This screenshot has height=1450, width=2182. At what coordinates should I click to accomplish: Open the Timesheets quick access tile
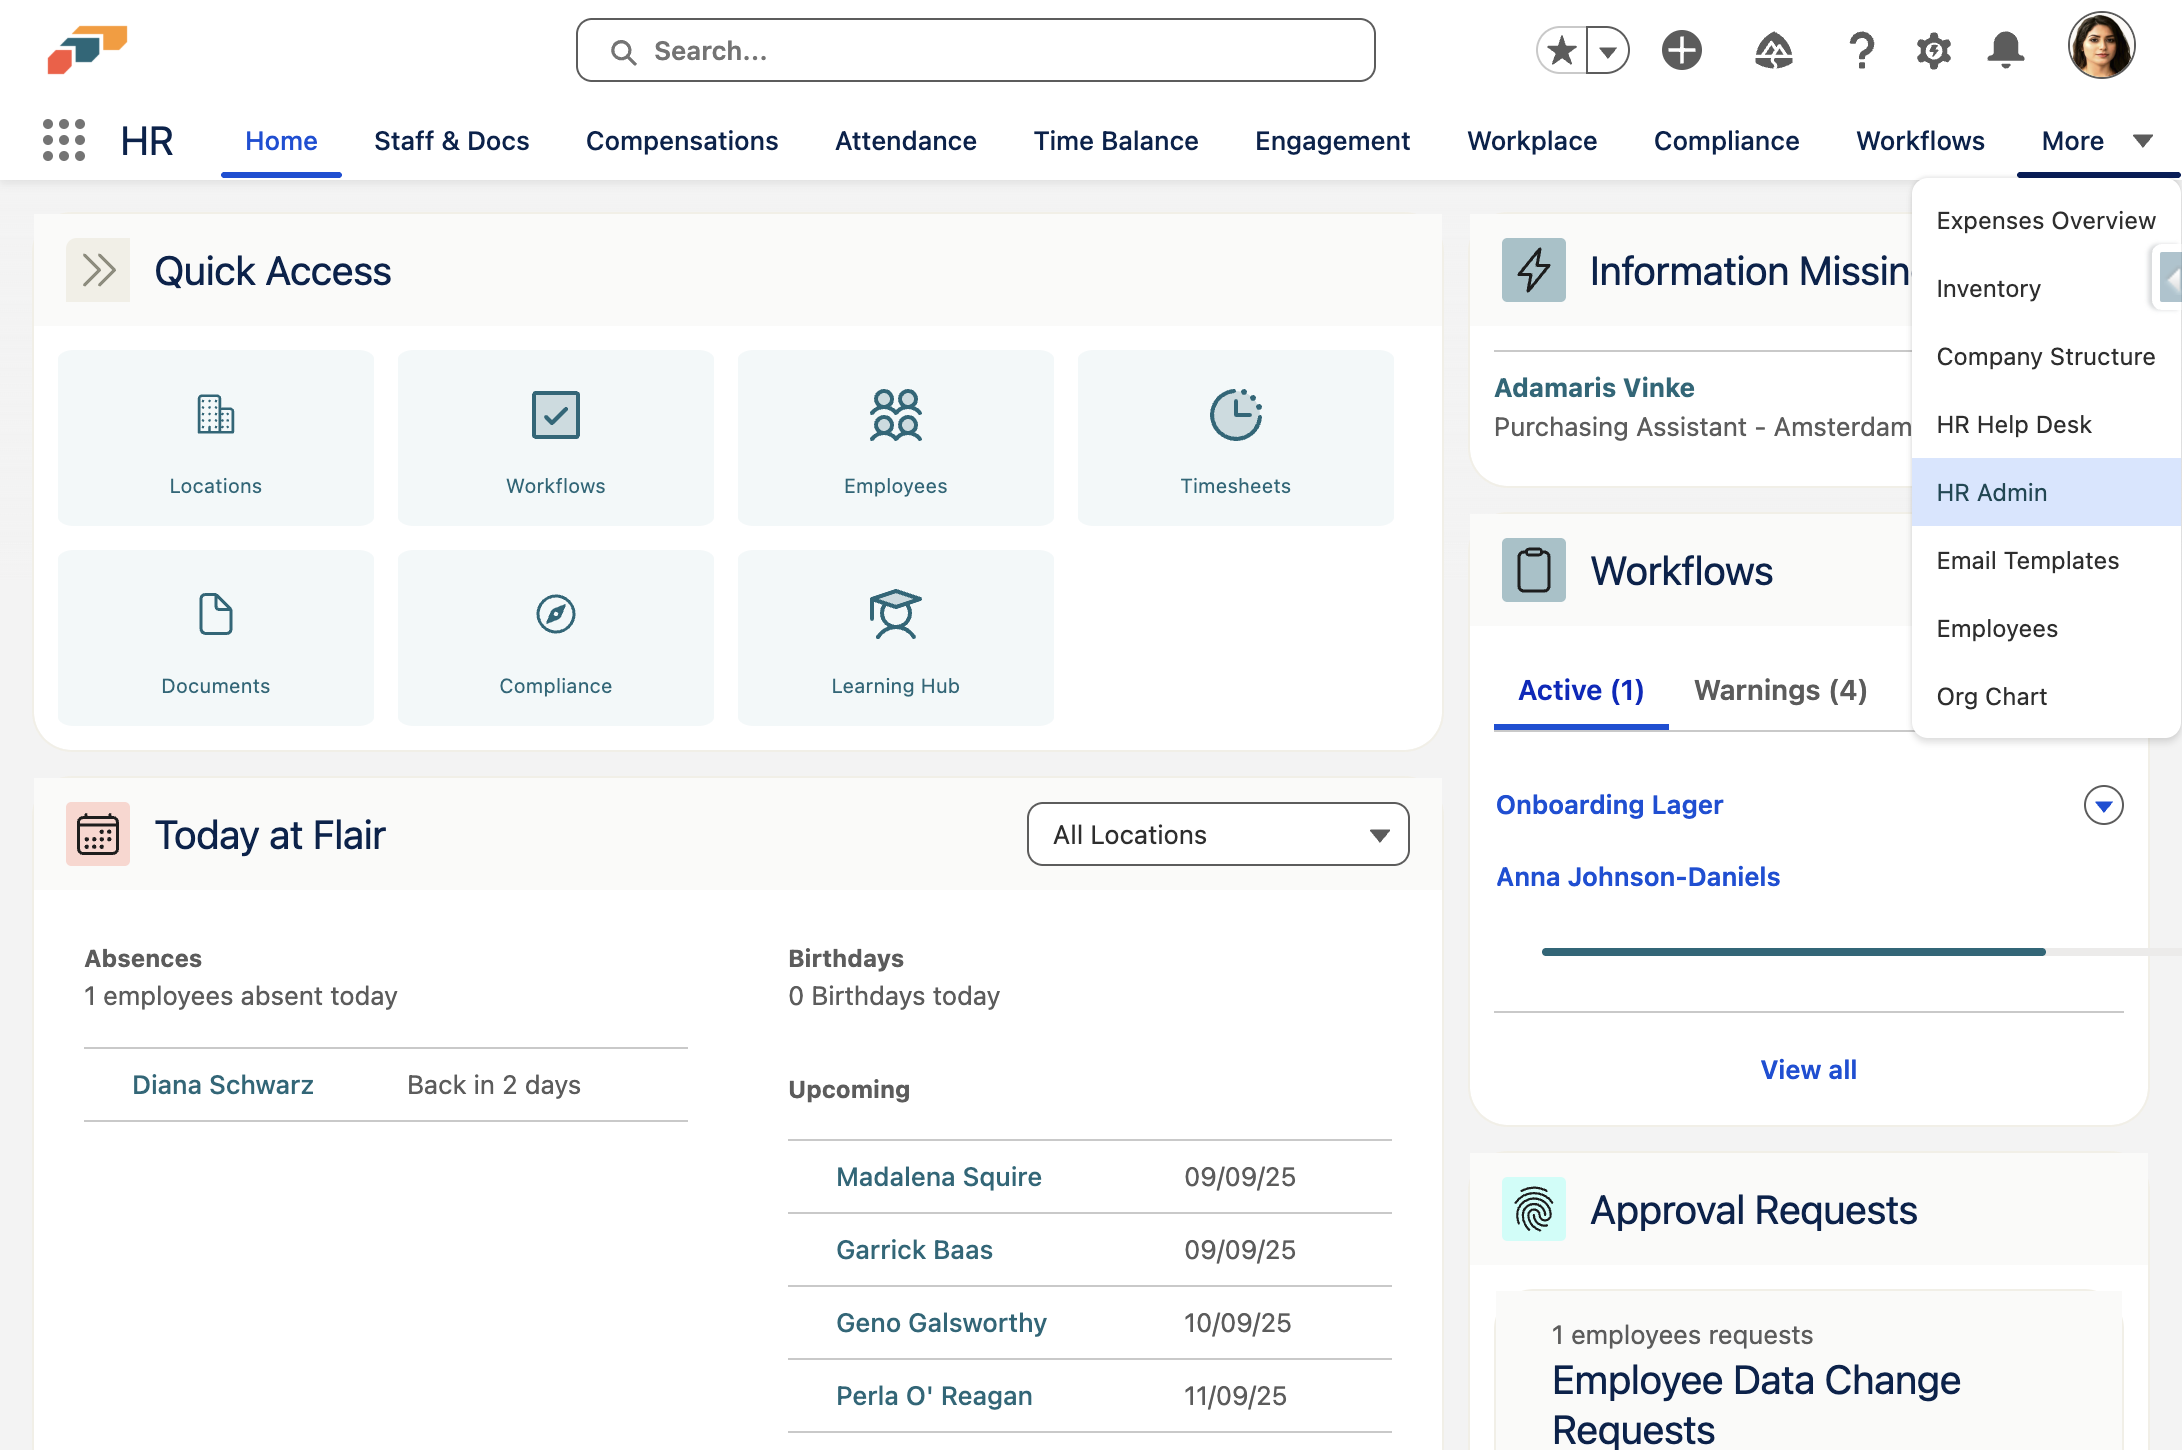coord(1235,437)
